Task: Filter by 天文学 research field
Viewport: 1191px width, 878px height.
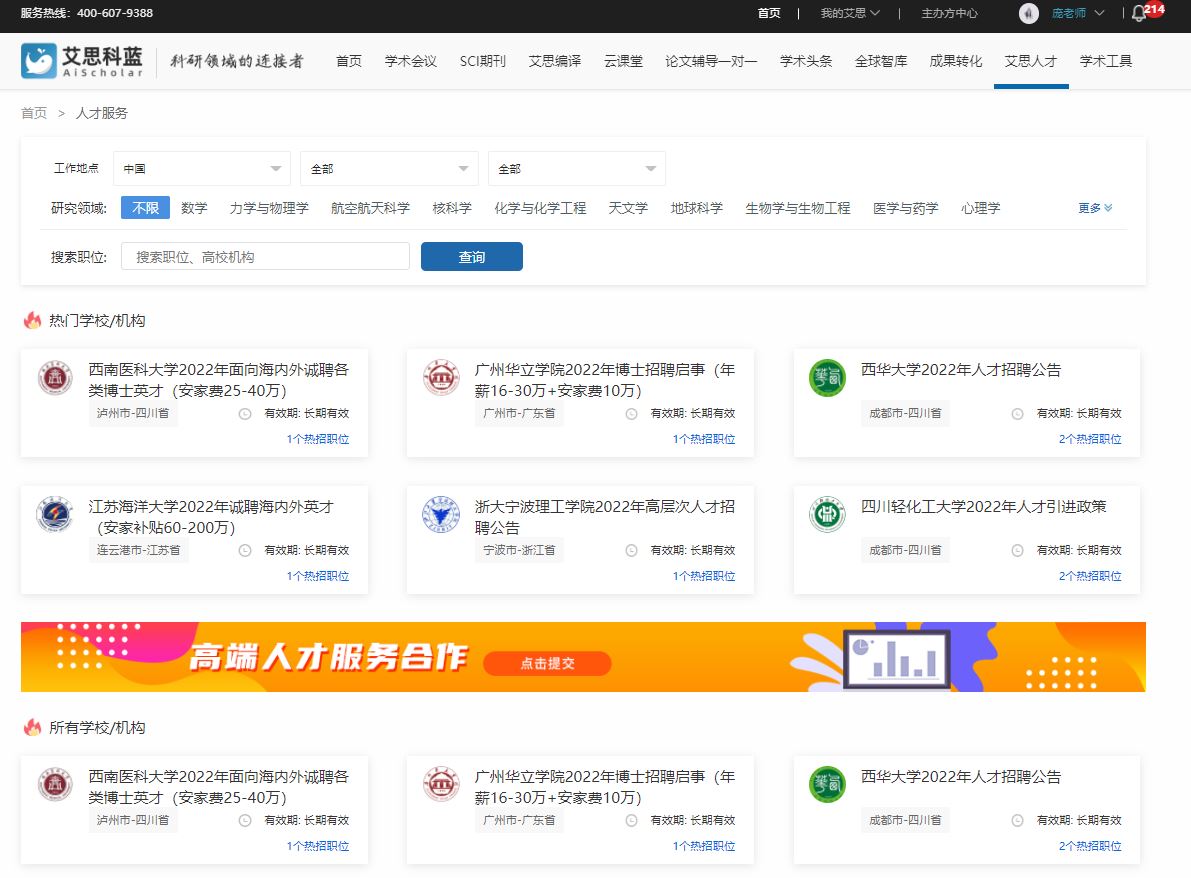Action: [628, 208]
